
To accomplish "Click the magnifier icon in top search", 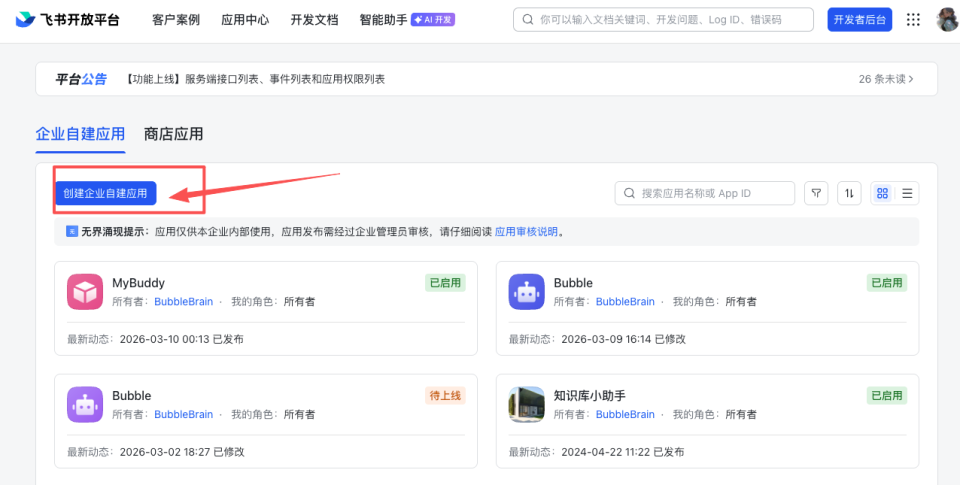I will pos(528,20).
